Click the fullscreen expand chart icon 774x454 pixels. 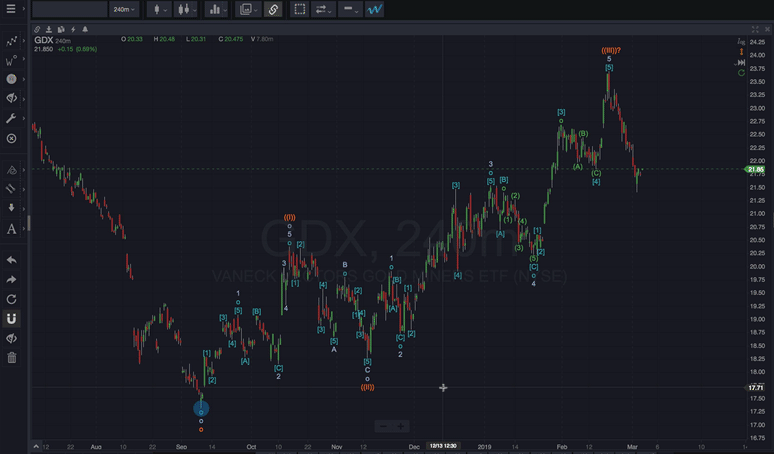pyautogui.click(x=755, y=30)
